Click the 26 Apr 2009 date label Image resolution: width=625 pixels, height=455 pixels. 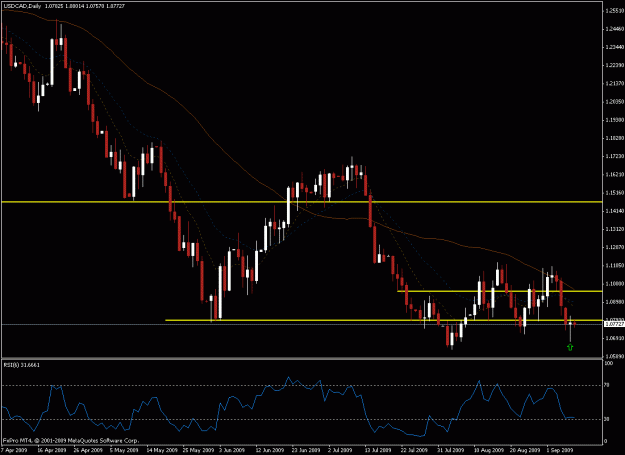point(88,450)
